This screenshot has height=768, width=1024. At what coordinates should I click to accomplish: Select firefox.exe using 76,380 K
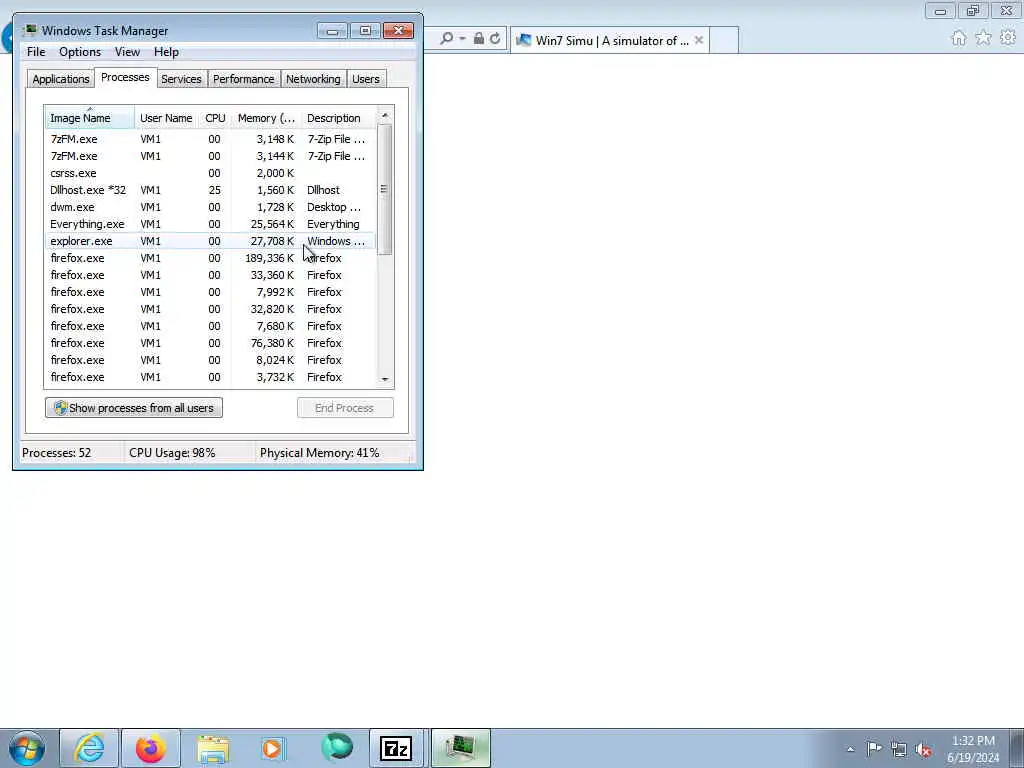210,343
